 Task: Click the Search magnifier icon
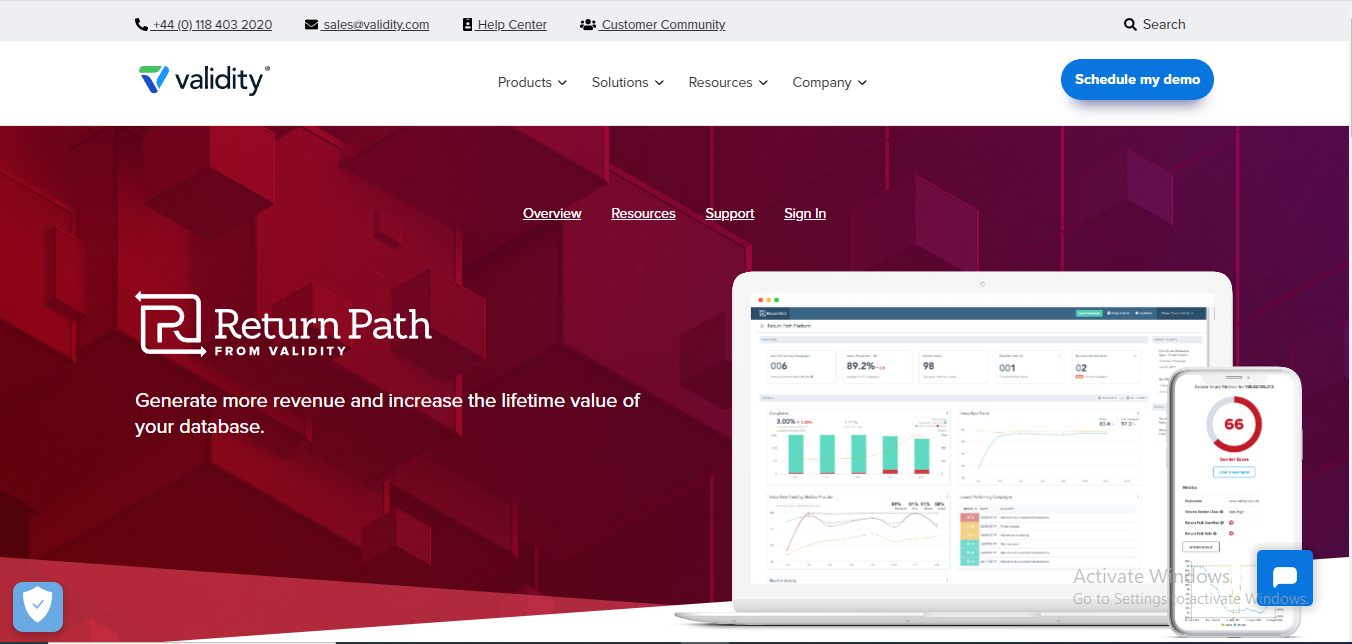tap(1130, 24)
